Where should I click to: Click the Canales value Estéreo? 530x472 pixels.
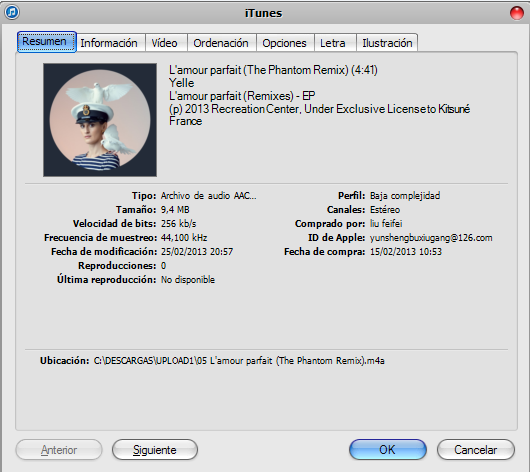(385, 210)
